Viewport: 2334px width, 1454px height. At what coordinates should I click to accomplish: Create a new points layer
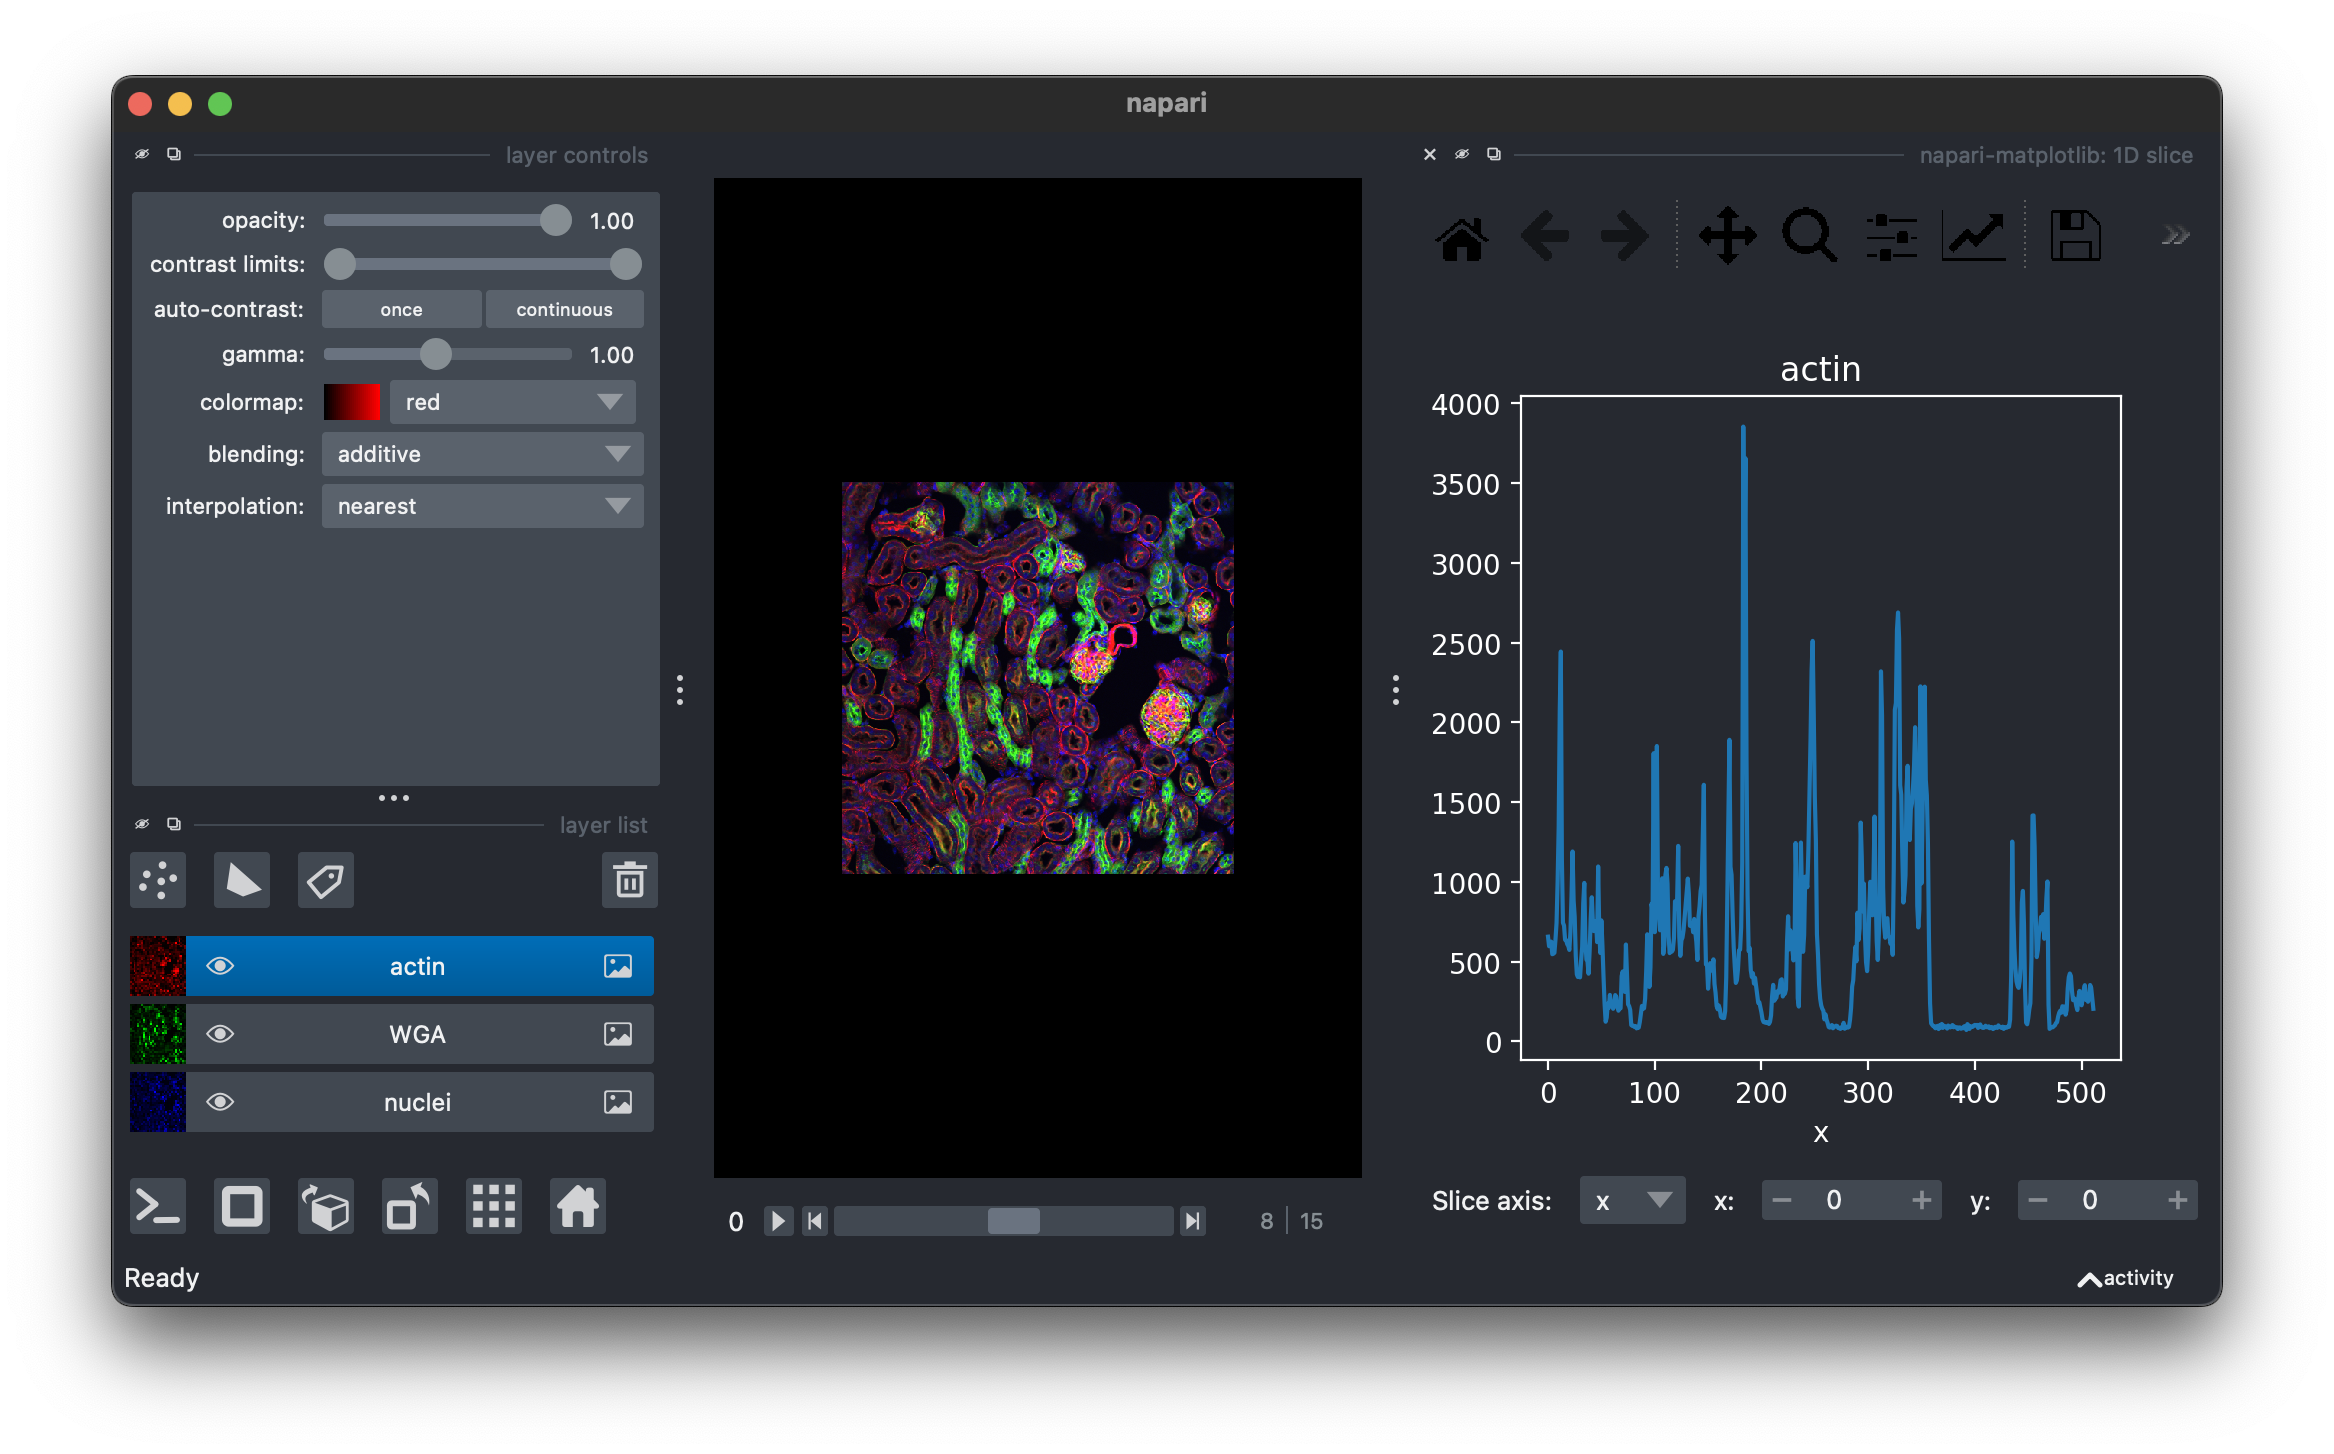pyautogui.click(x=158, y=881)
